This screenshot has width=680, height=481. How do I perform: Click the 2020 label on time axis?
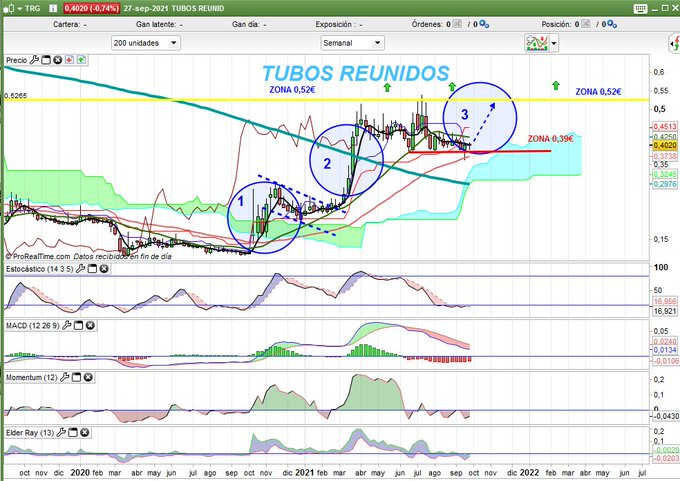pyautogui.click(x=80, y=472)
